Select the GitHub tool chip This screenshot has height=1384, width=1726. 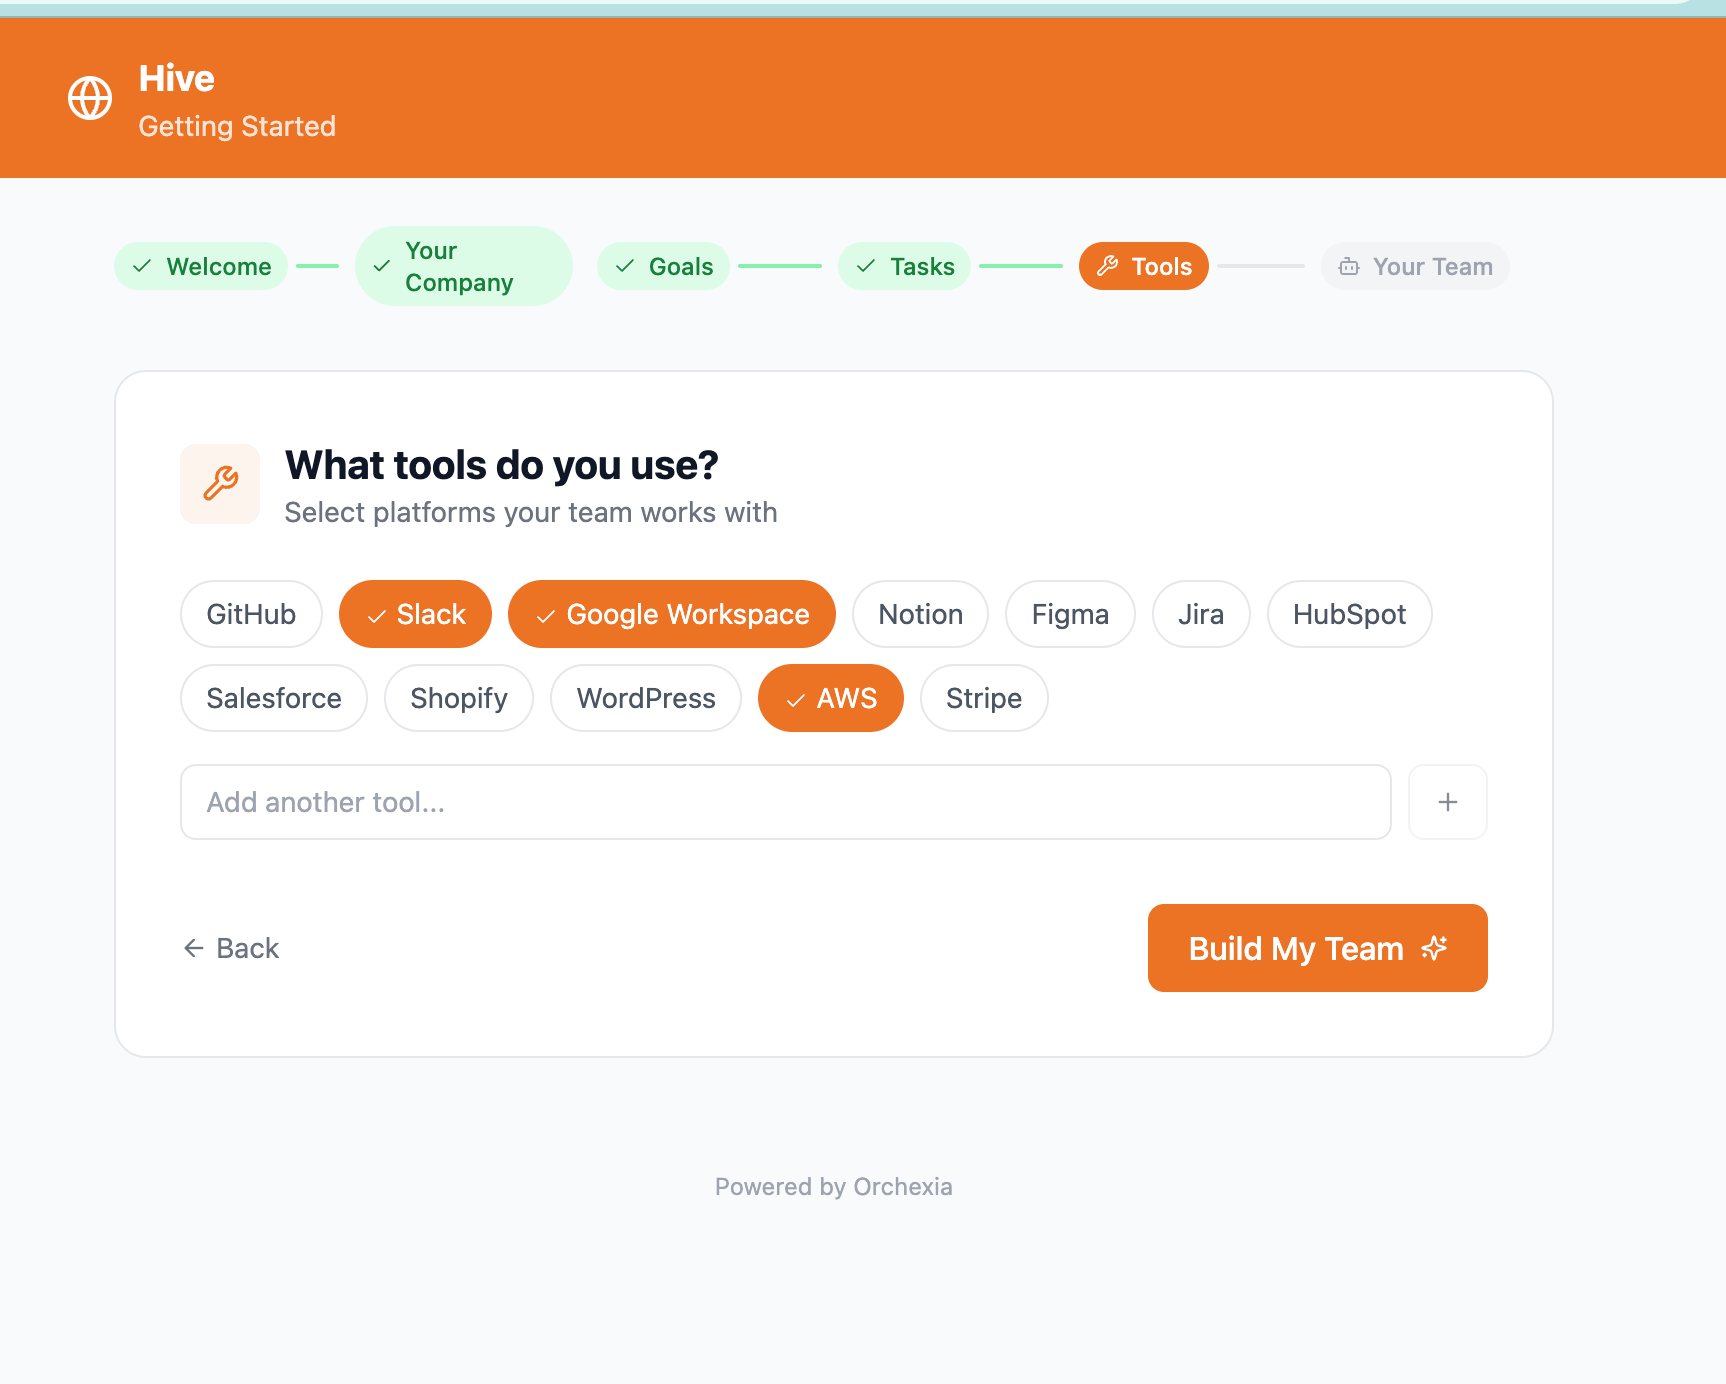point(251,614)
